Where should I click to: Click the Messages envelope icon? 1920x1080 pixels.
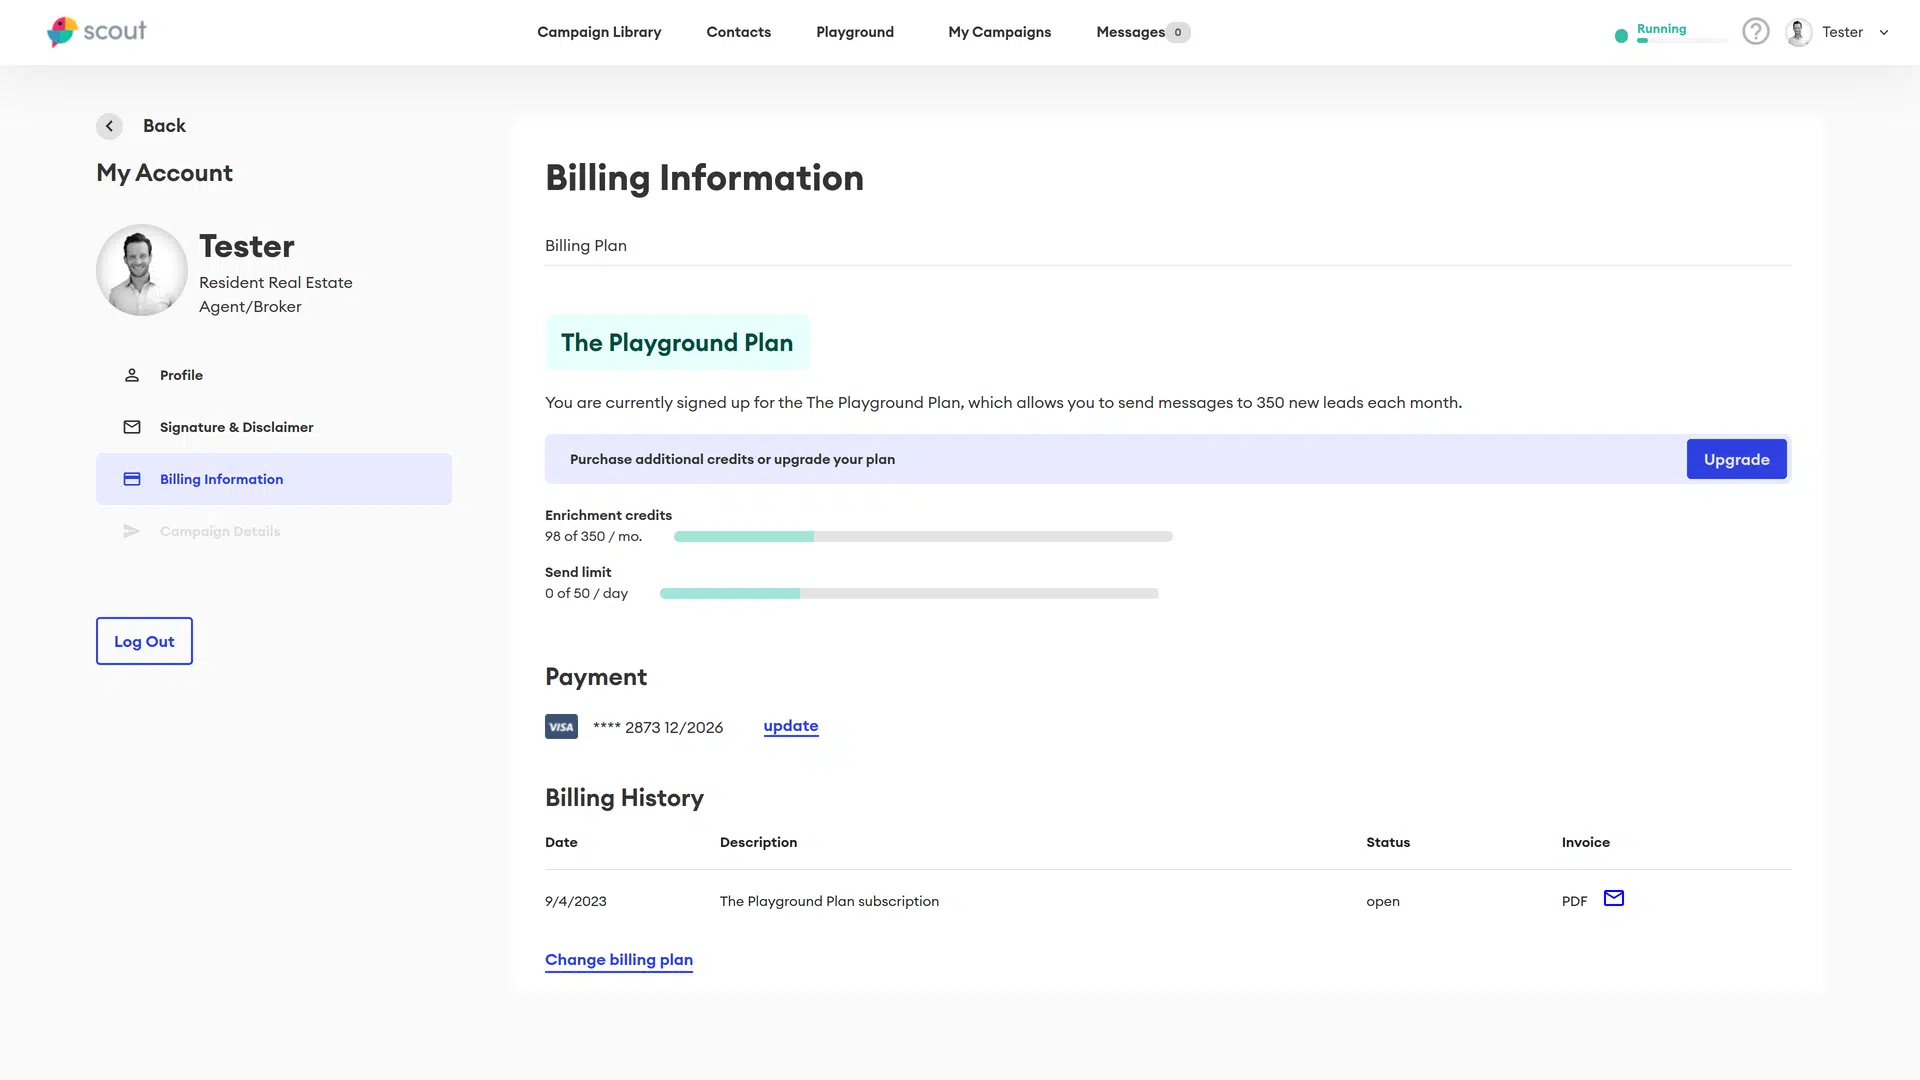[1614, 898]
